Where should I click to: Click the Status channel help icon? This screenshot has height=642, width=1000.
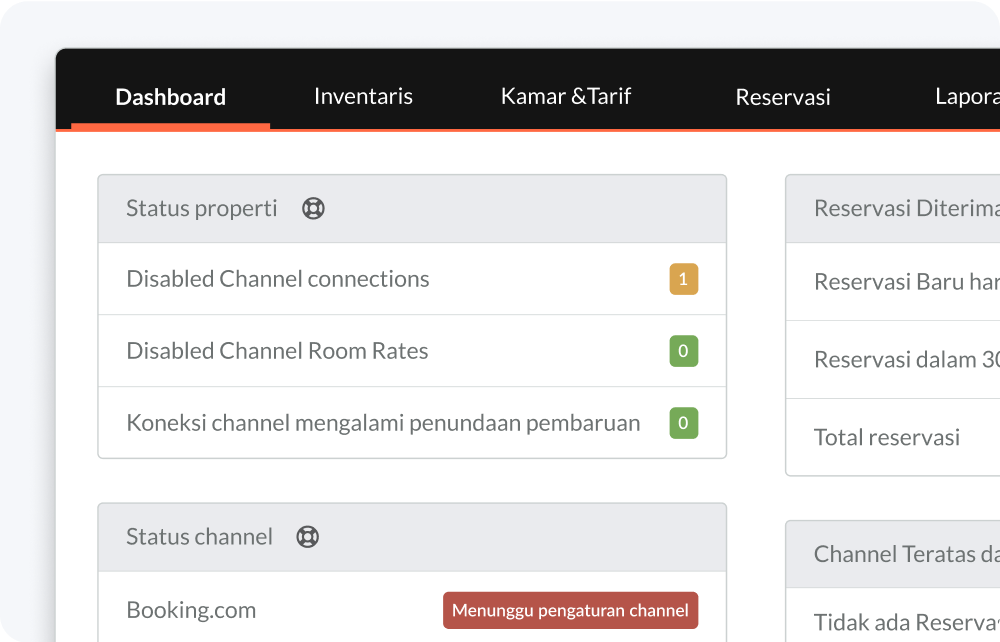pyautogui.click(x=307, y=537)
